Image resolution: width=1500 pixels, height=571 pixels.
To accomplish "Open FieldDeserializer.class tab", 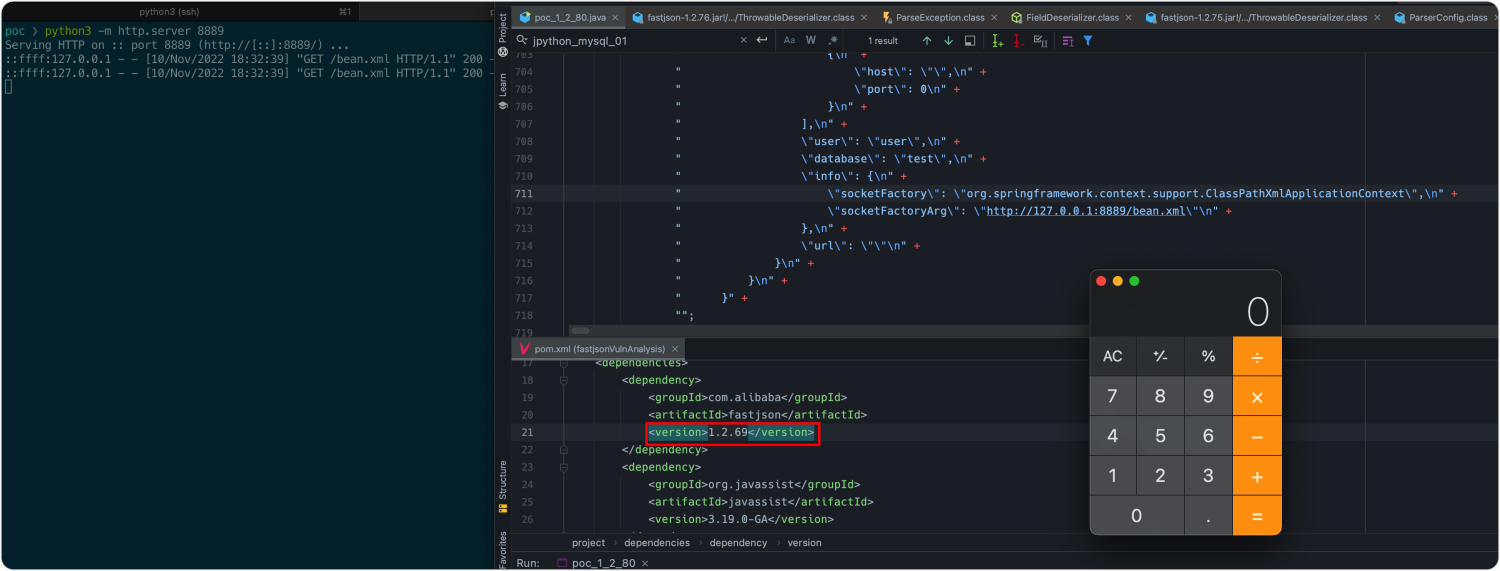I will click(x=1071, y=18).
